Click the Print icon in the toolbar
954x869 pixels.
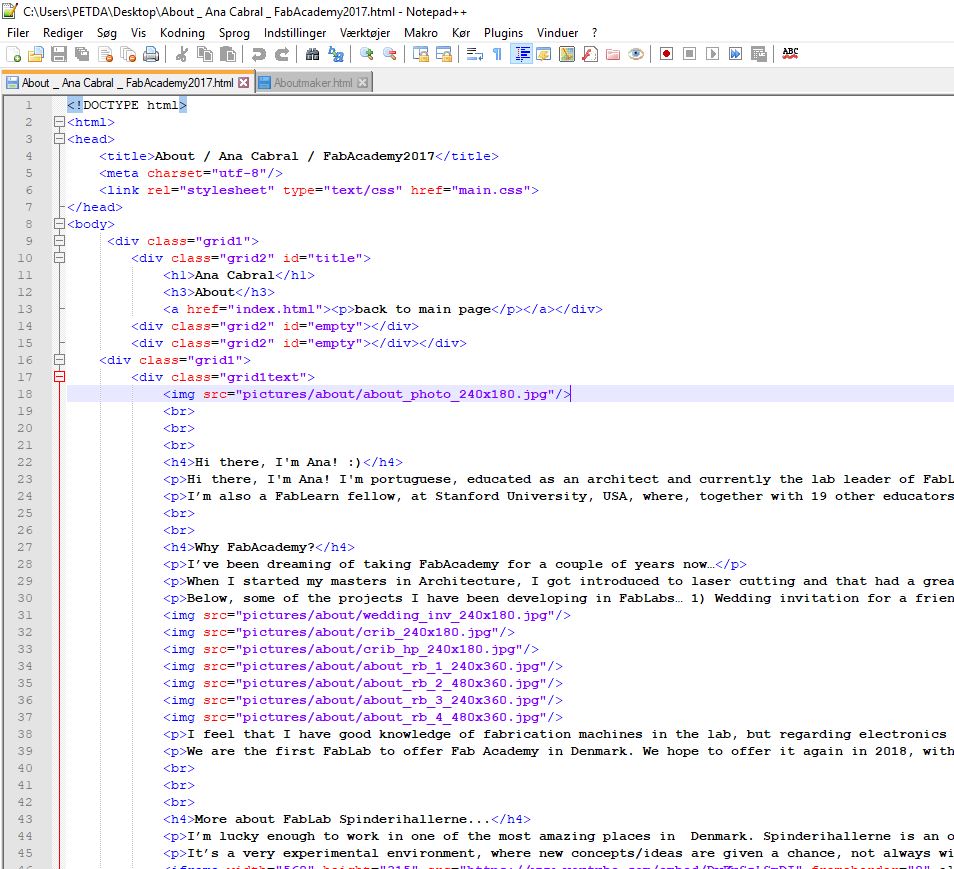pyautogui.click(x=152, y=54)
